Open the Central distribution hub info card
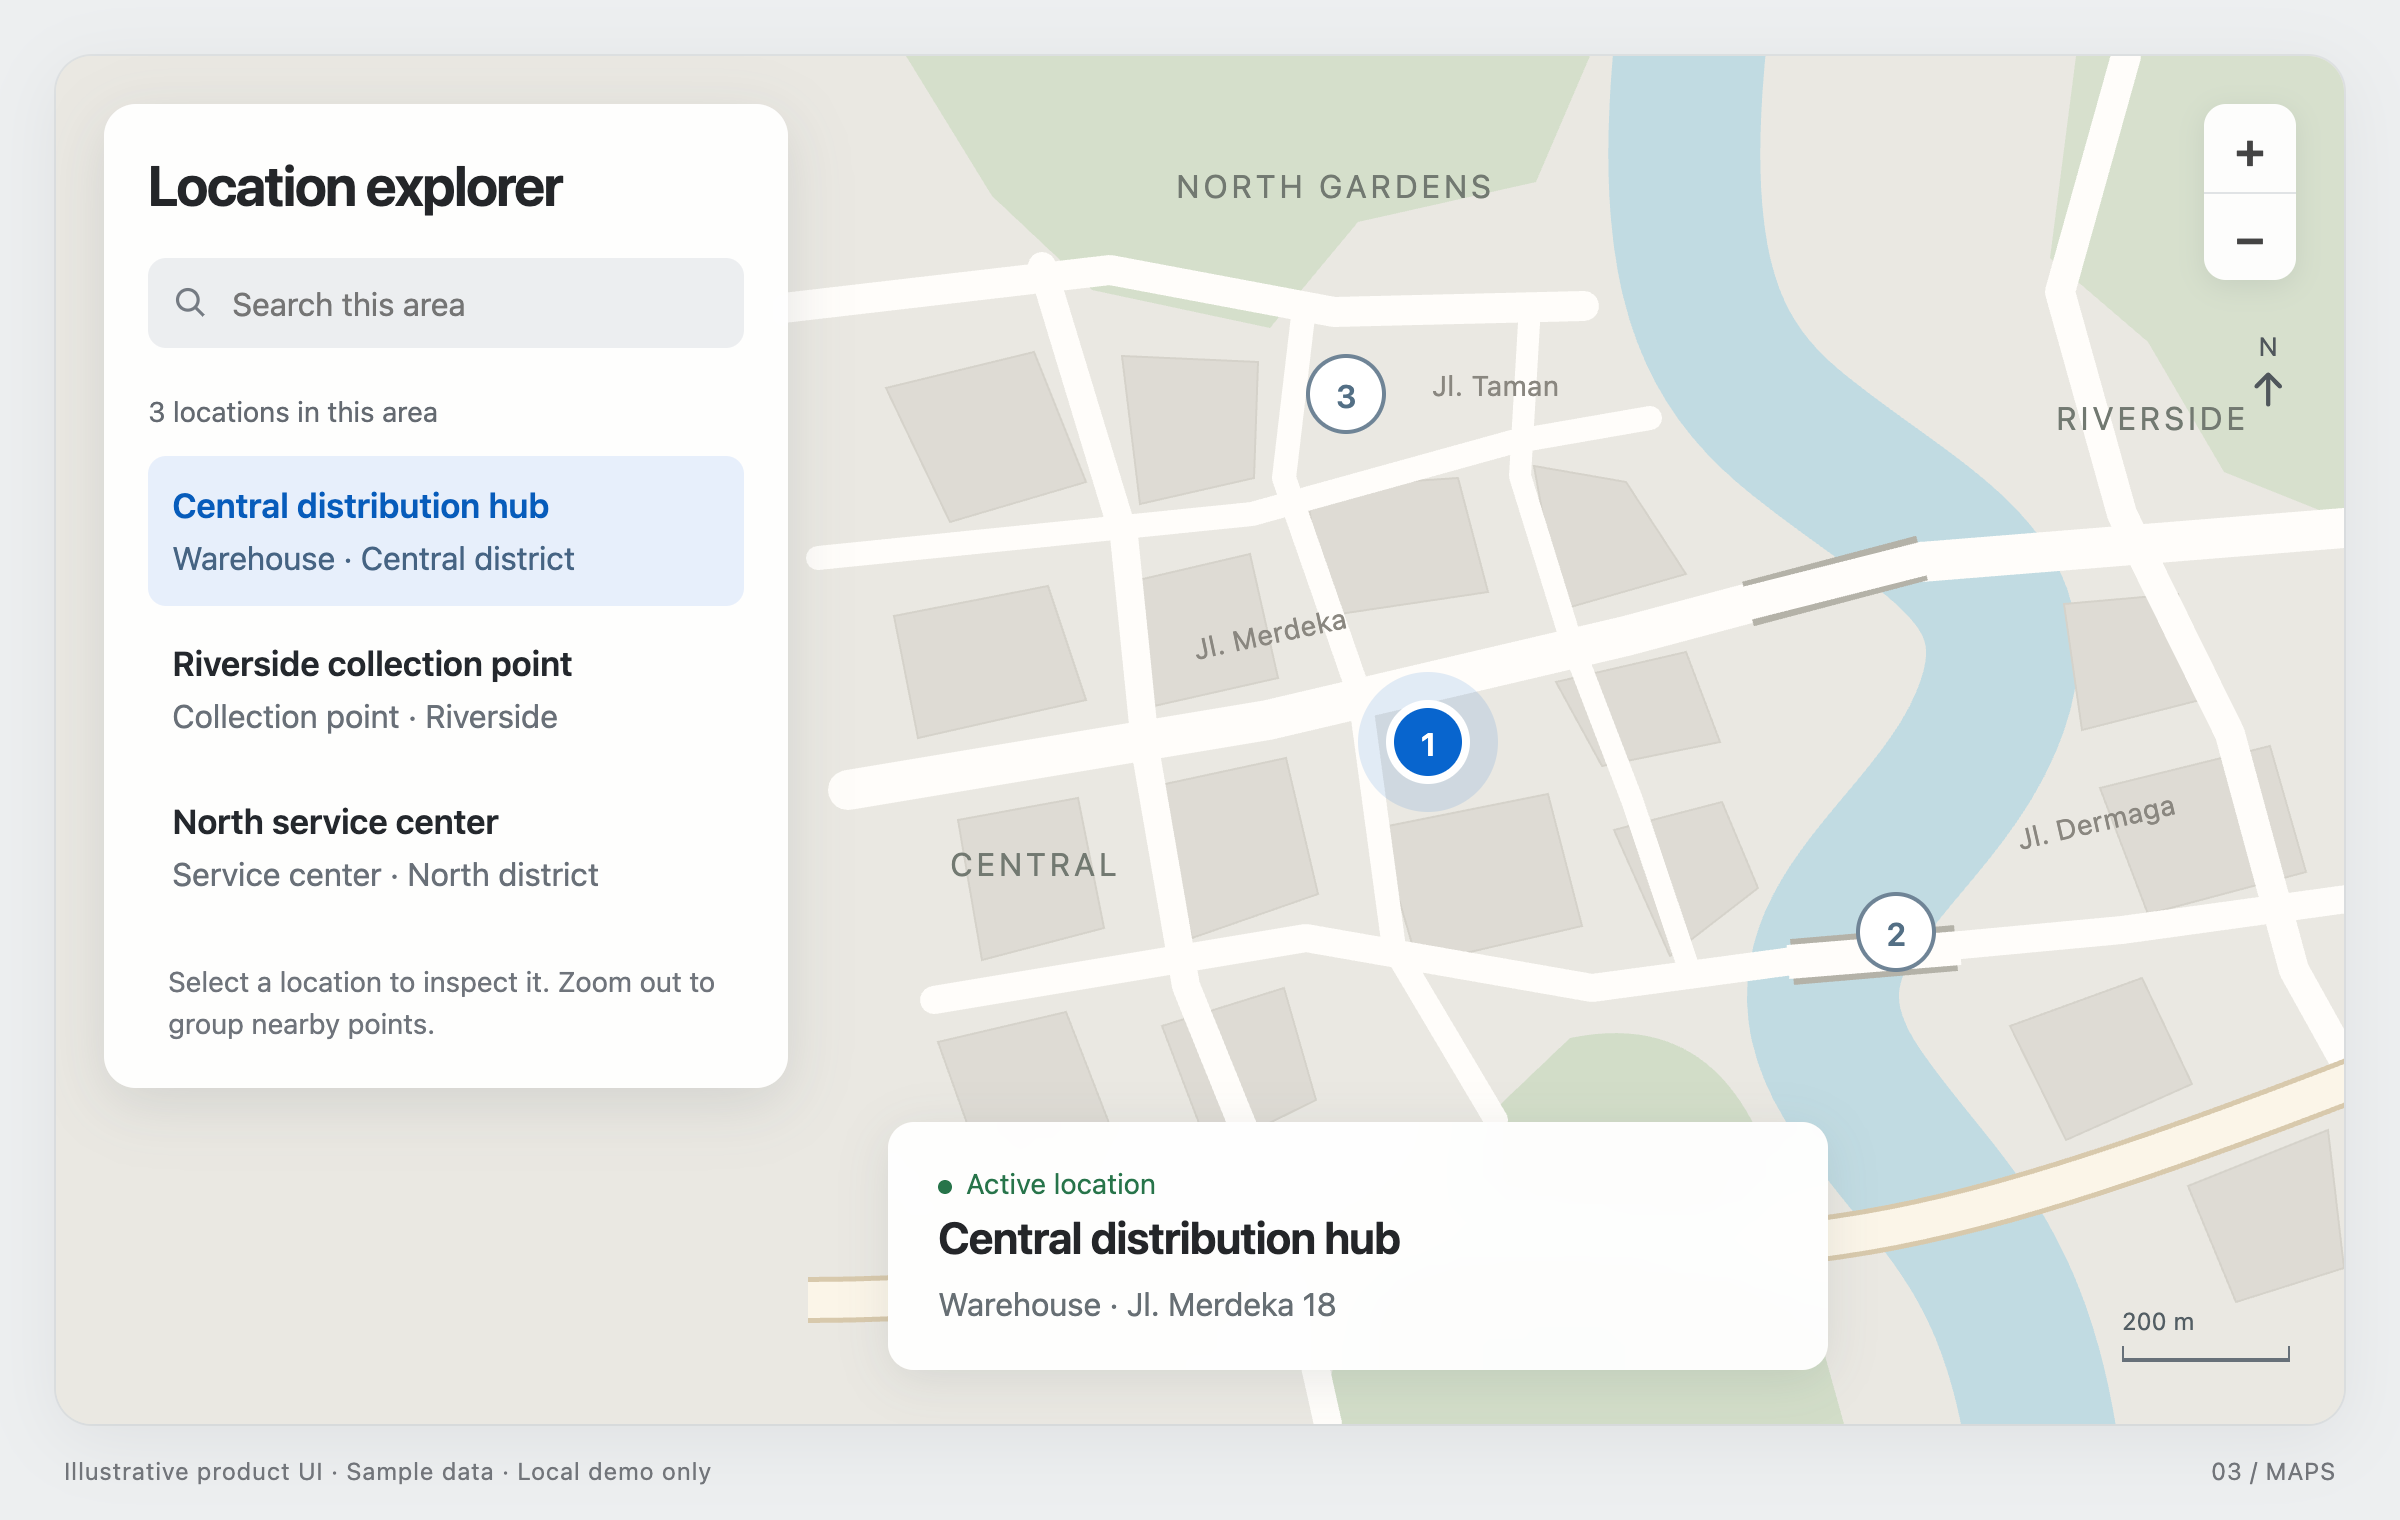2400x1520 pixels. click(1357, 1245)
